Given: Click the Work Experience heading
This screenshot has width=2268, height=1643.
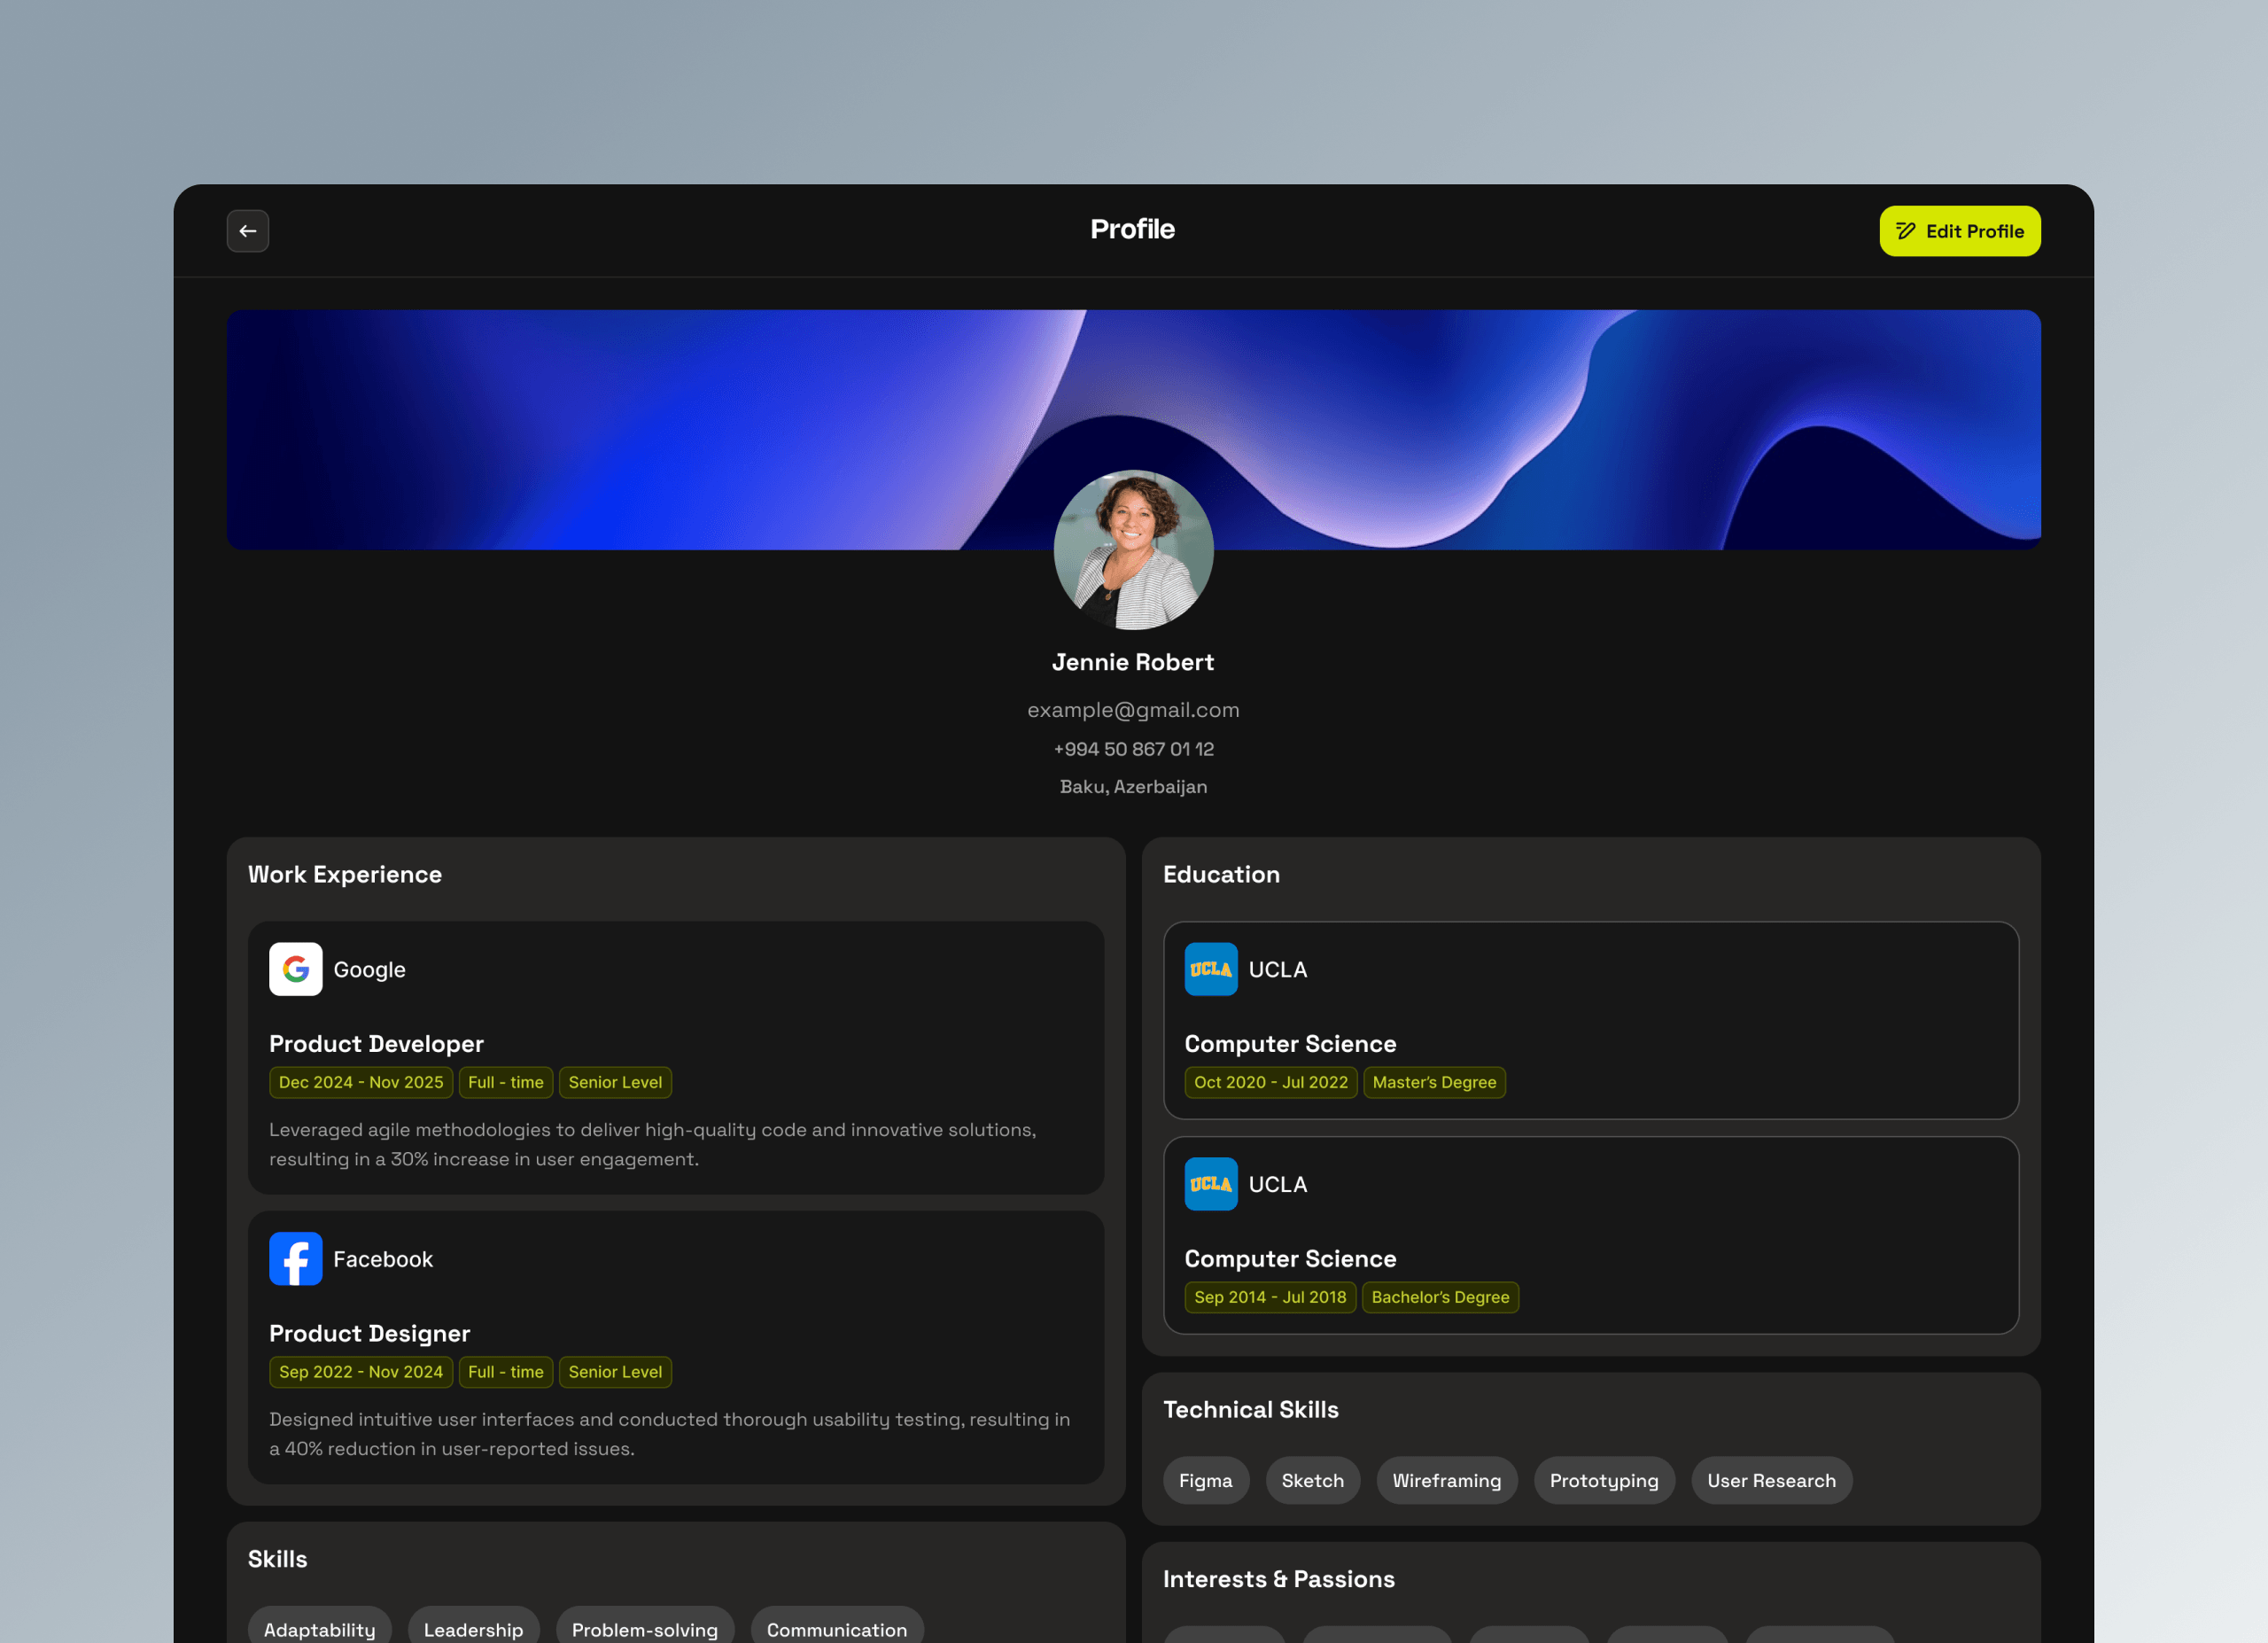Looking at the screenshot, I should pyautogui.click(x=345, y=875).
